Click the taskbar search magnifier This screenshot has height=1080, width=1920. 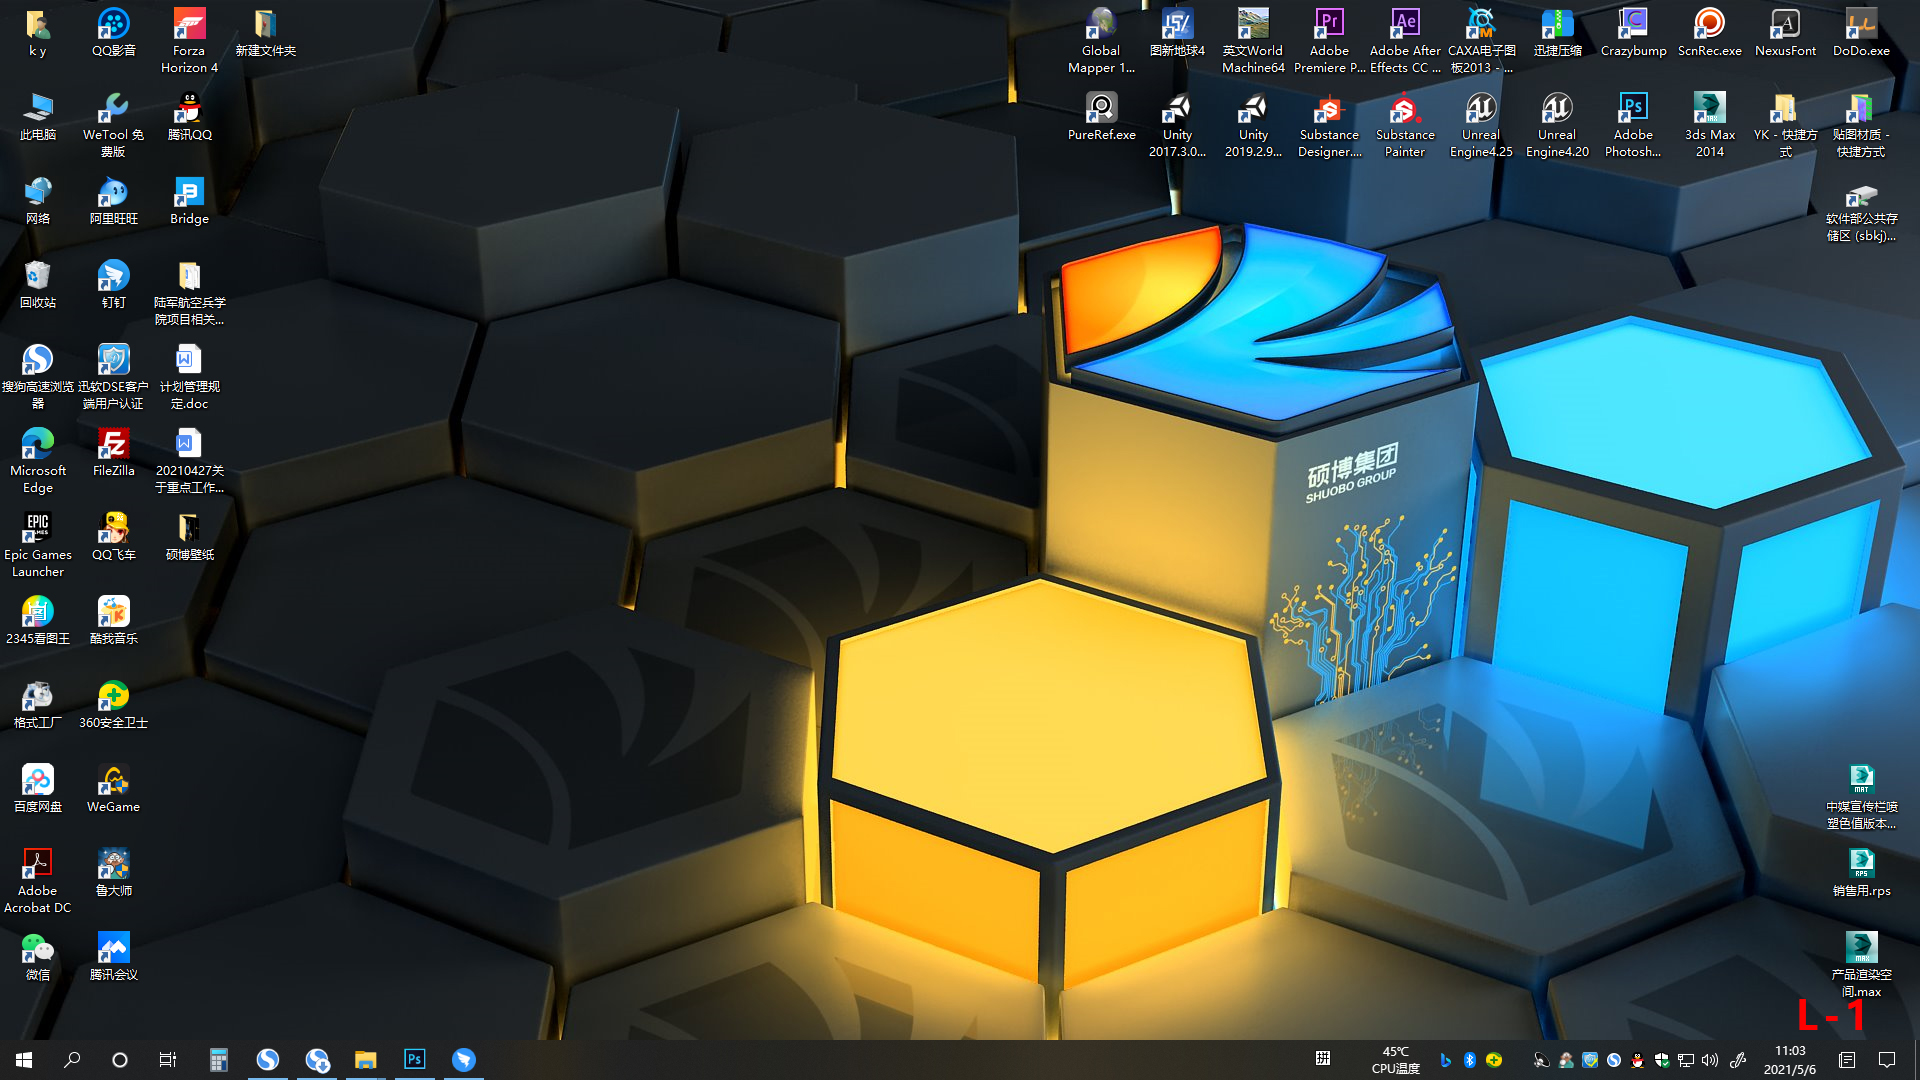[72, 1060]
